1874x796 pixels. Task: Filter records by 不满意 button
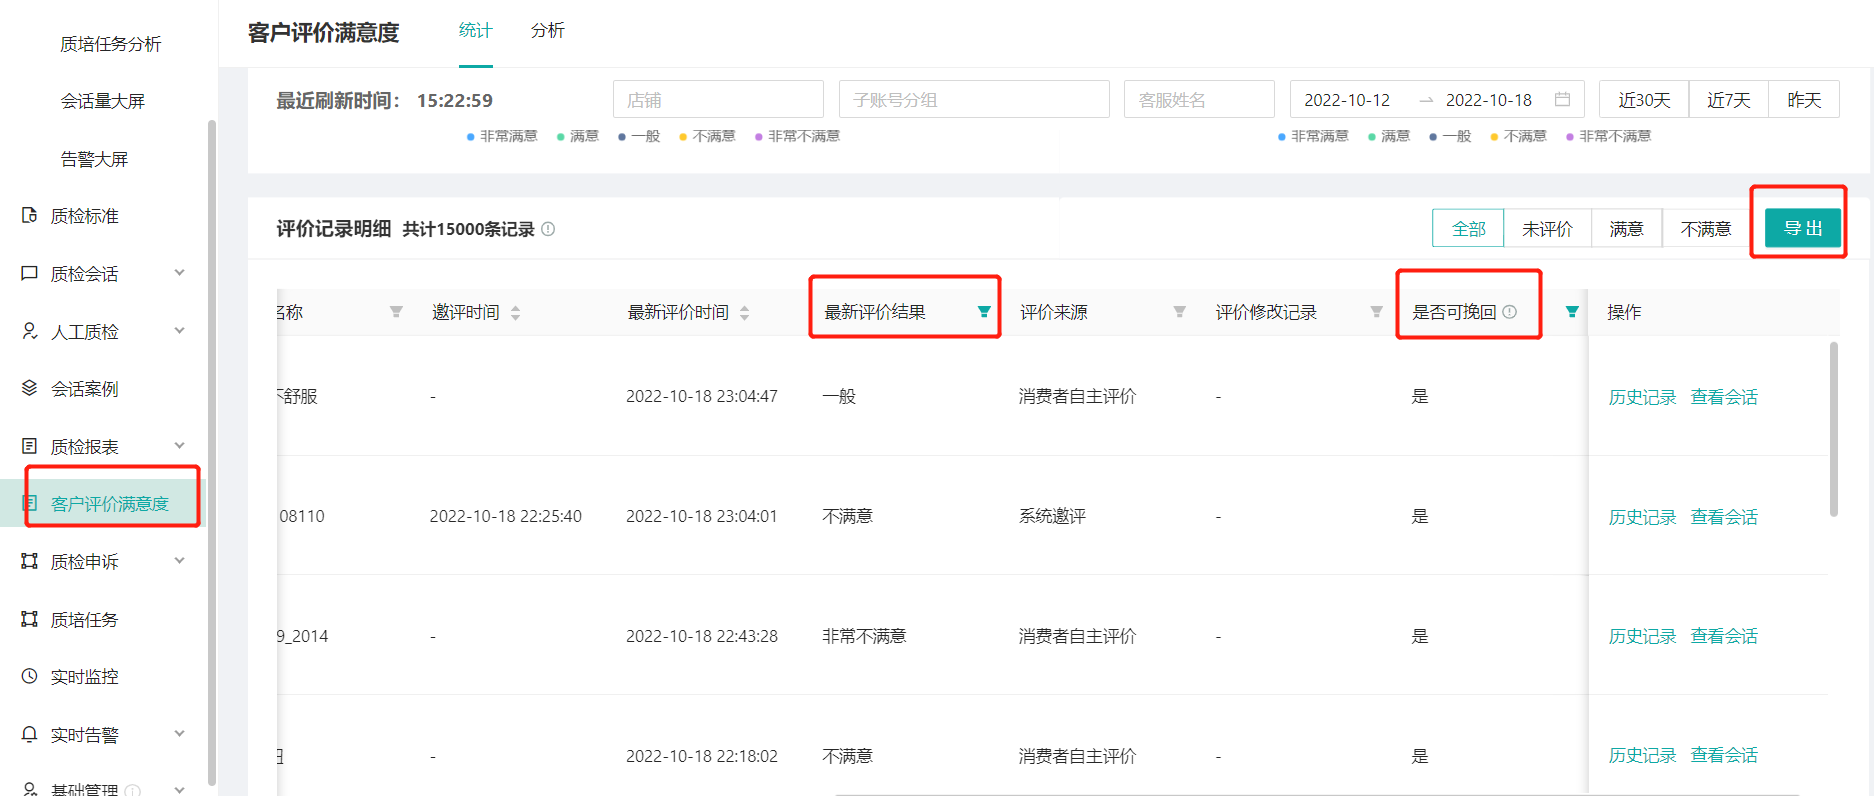(x=1705, y=228)
